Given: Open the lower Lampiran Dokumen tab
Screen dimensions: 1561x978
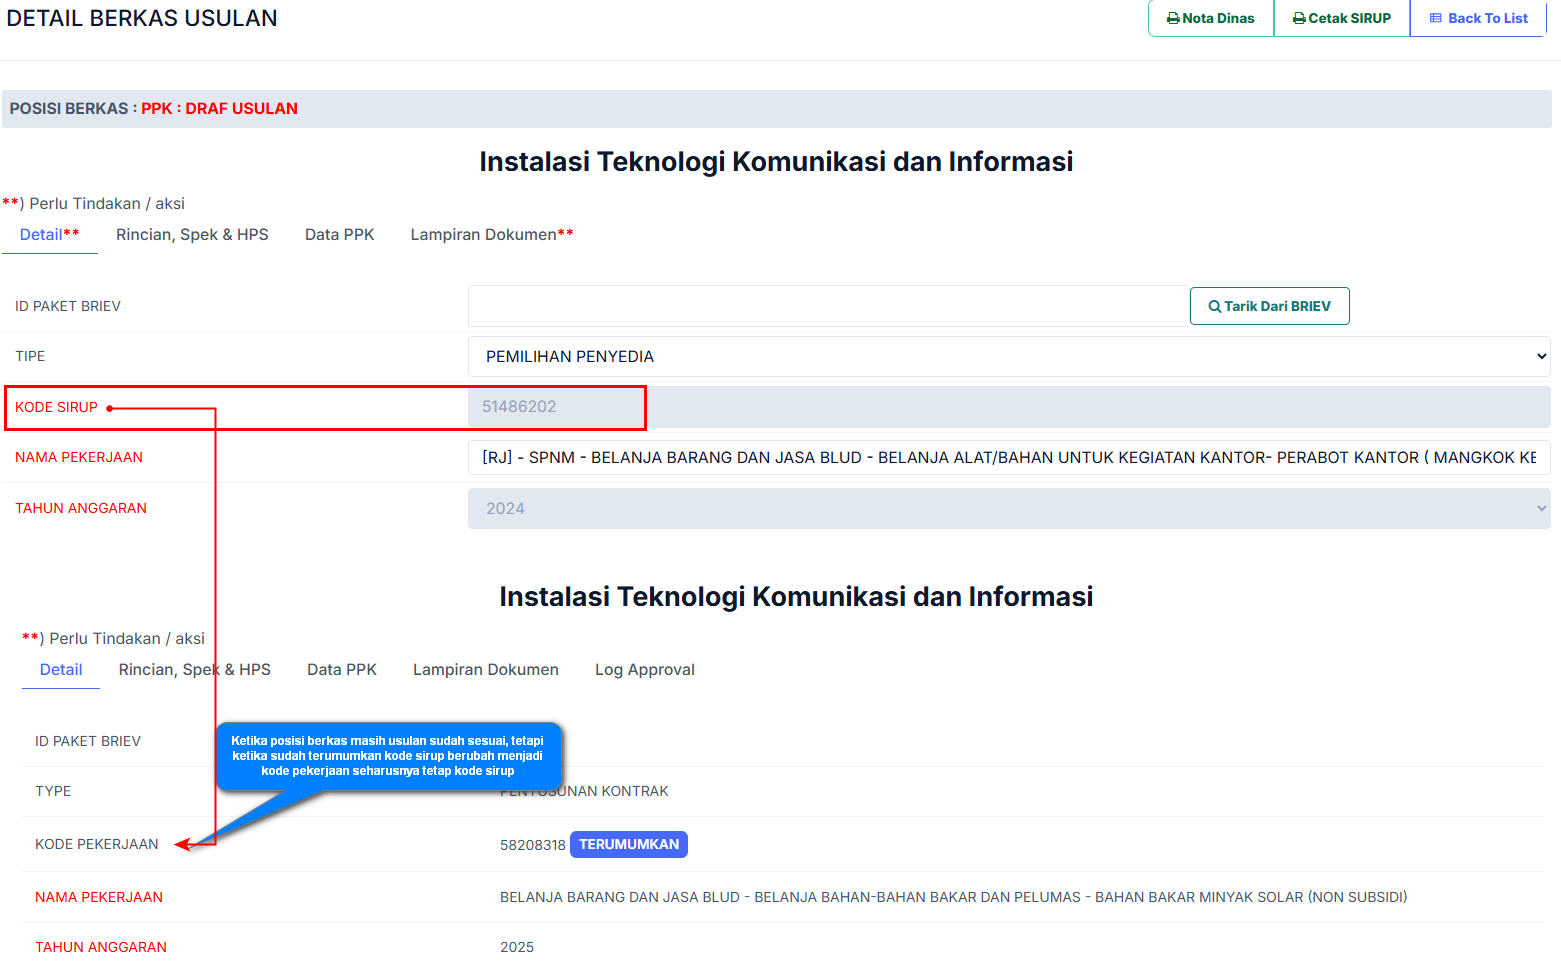Looking at the screenshot, I should coord(485,670).
